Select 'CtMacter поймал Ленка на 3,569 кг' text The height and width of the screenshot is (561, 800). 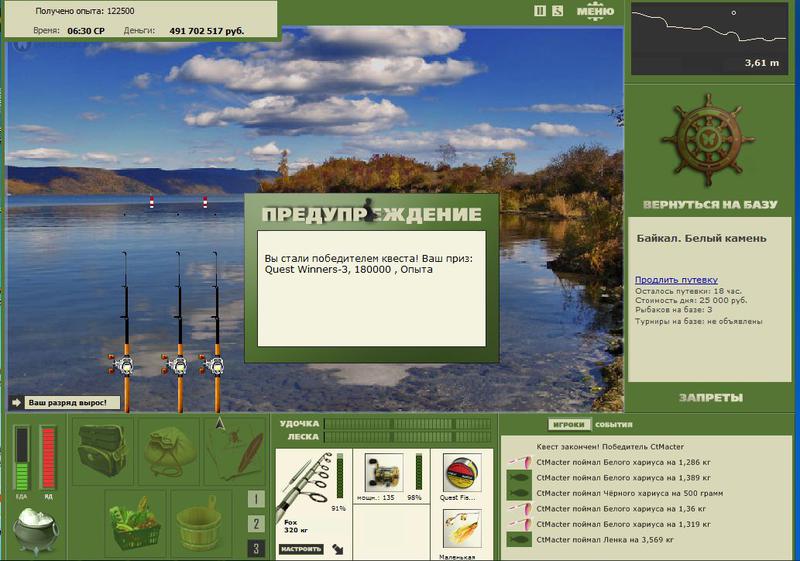click(605, 539)
